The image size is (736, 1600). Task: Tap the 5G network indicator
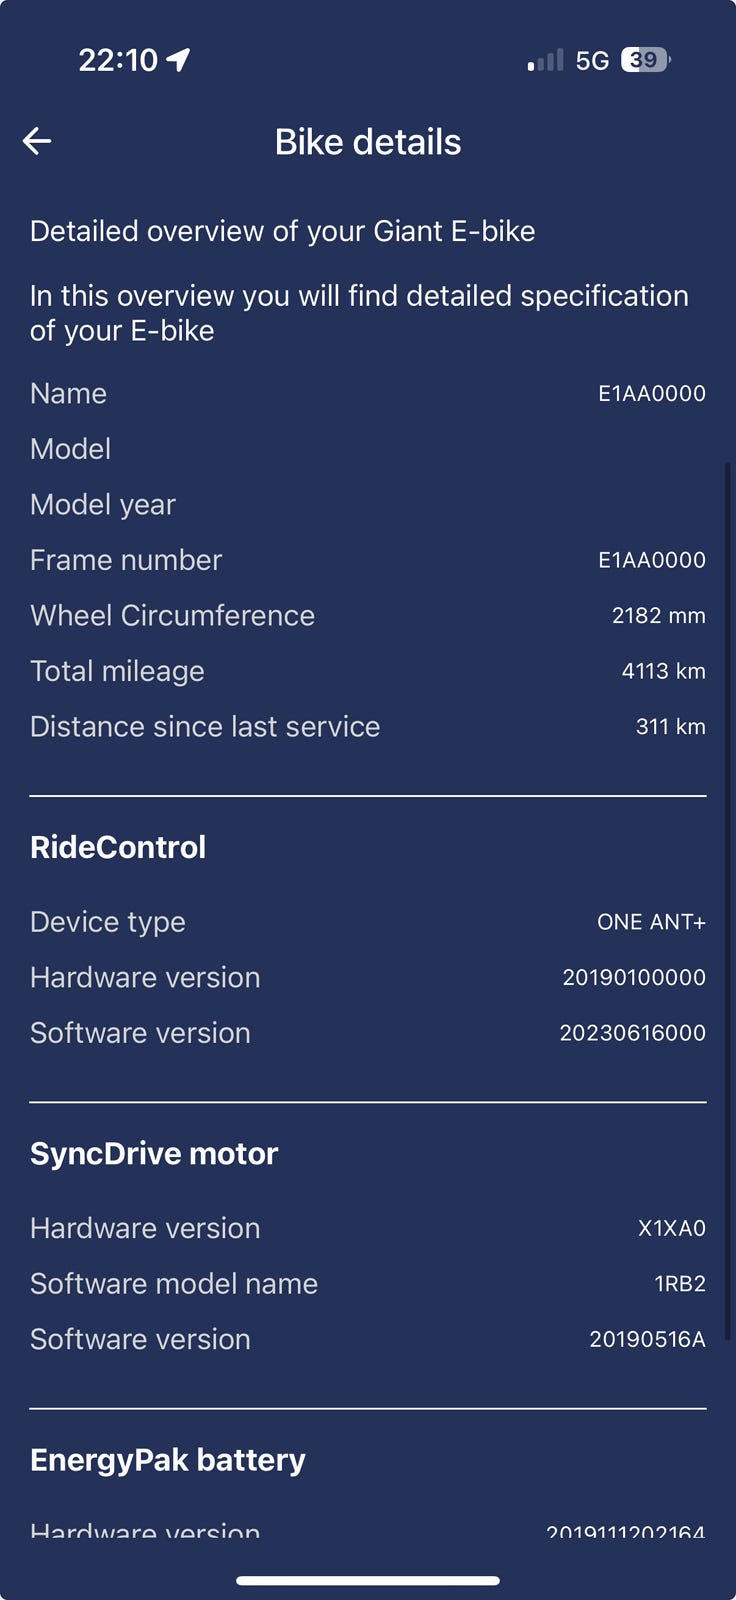592,61
